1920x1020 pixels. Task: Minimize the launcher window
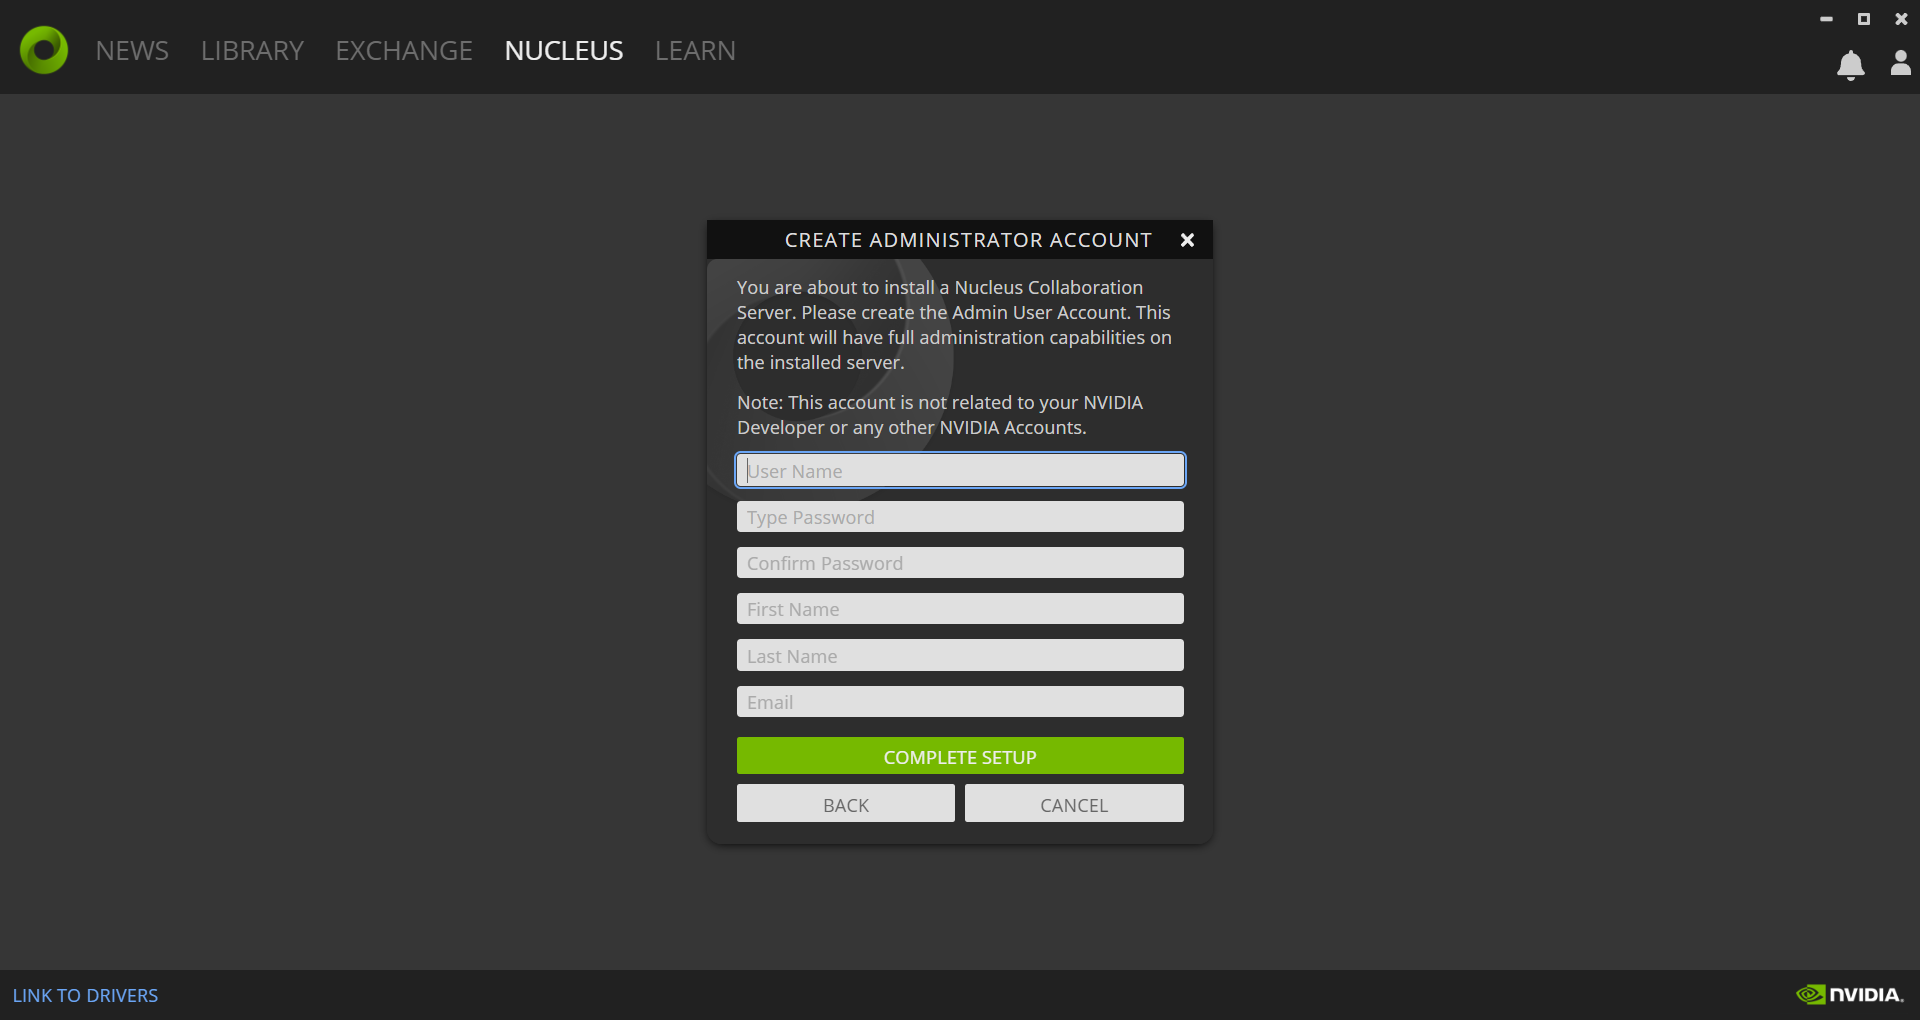(1826, 19)
